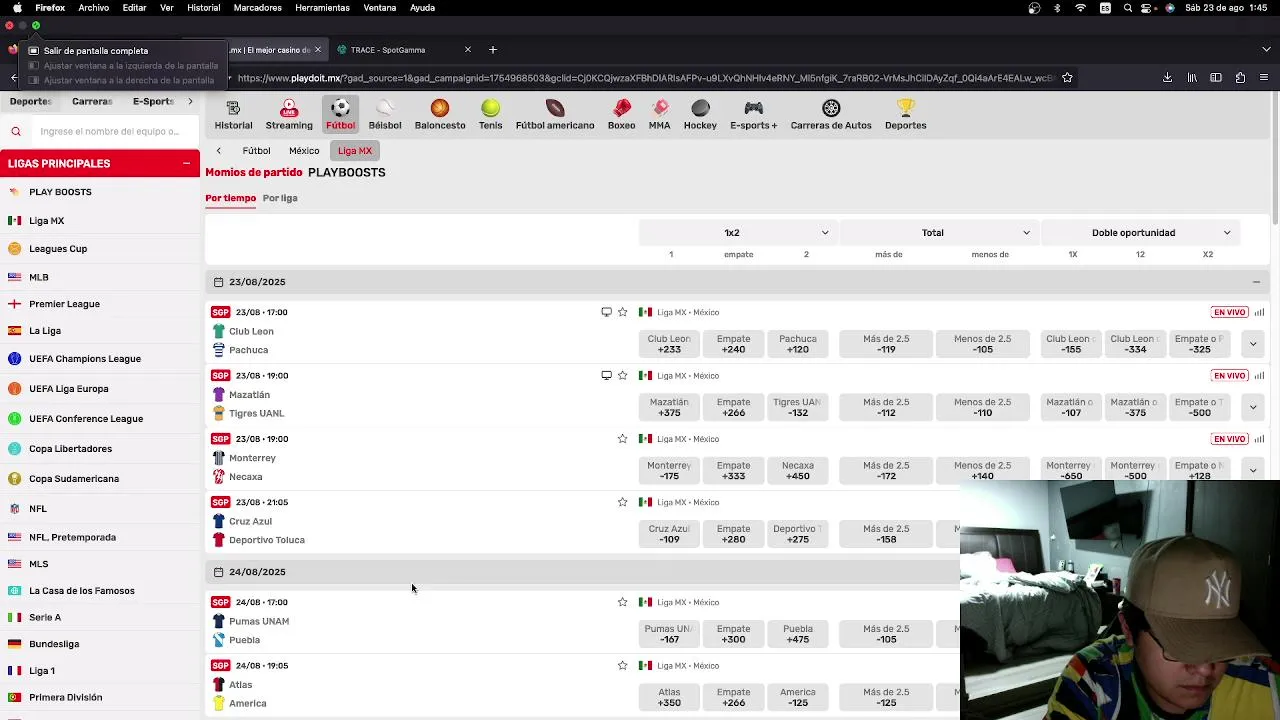The image size is (1280, 720).
Task: Bet on Club Leon +233
Action: pyautogui.click(x=669, y=344)
